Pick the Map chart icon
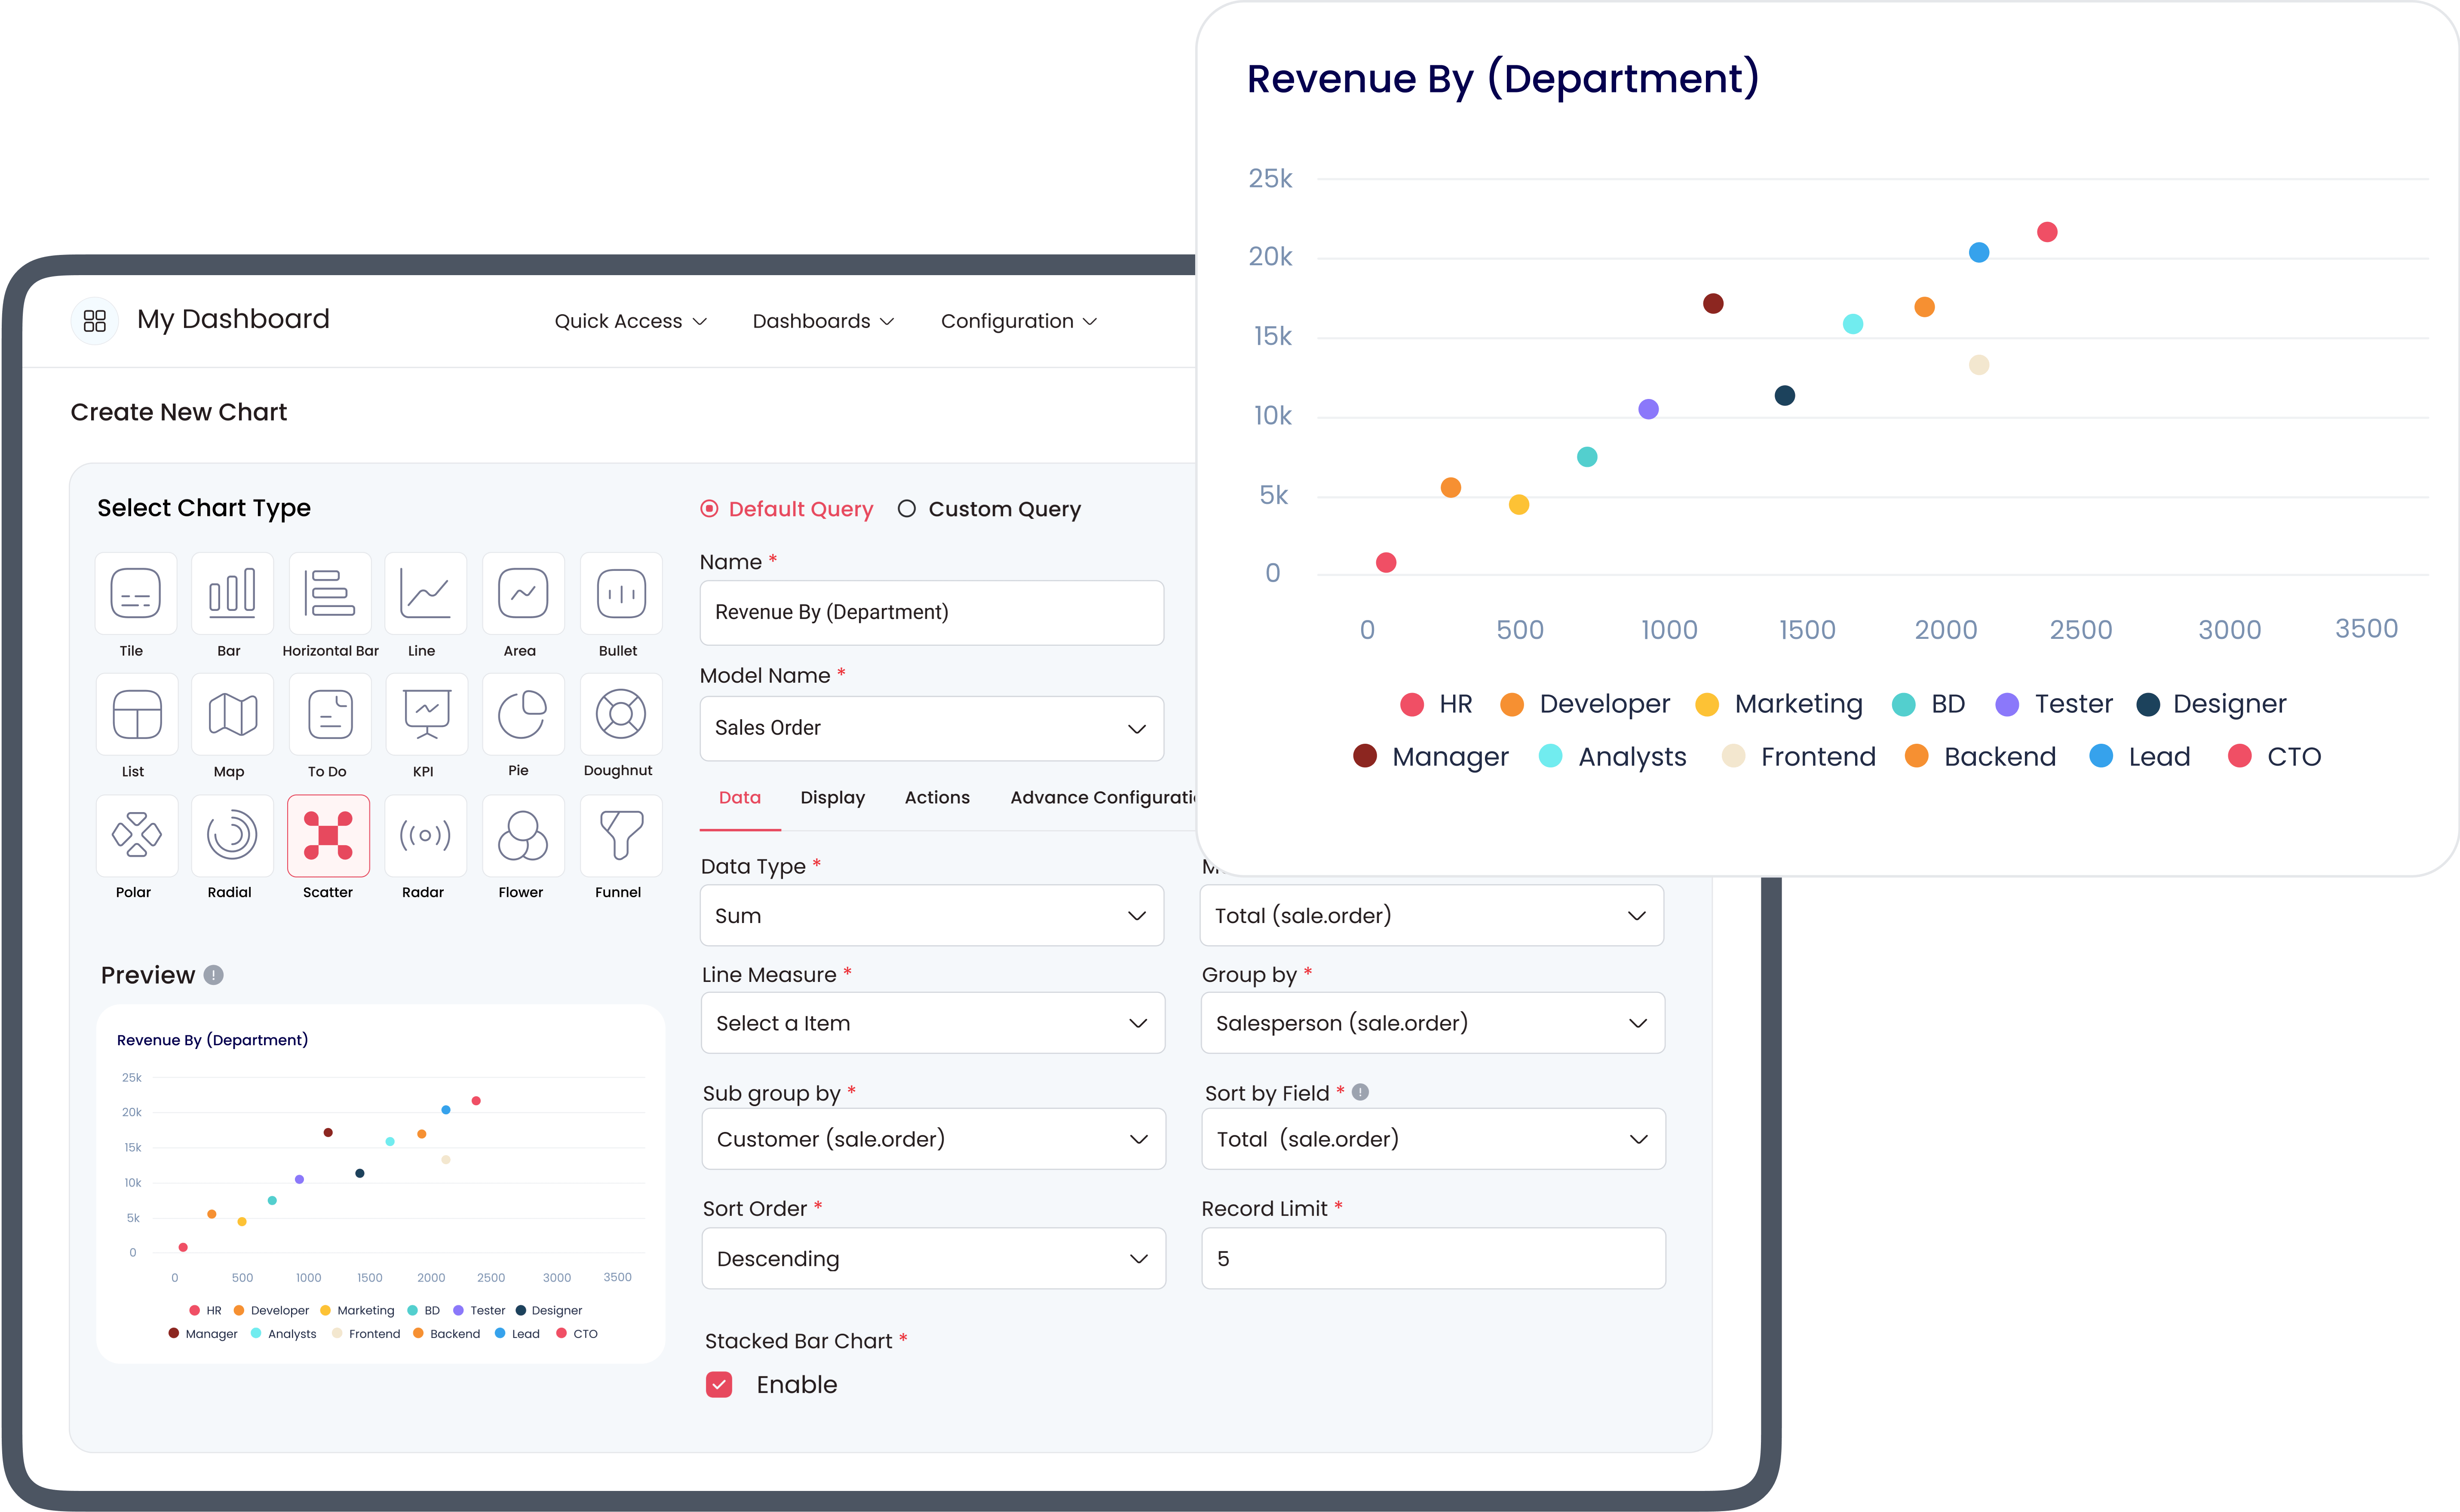The width and height of the screenshot is (2460, 1512). click(x=232, y=714)
